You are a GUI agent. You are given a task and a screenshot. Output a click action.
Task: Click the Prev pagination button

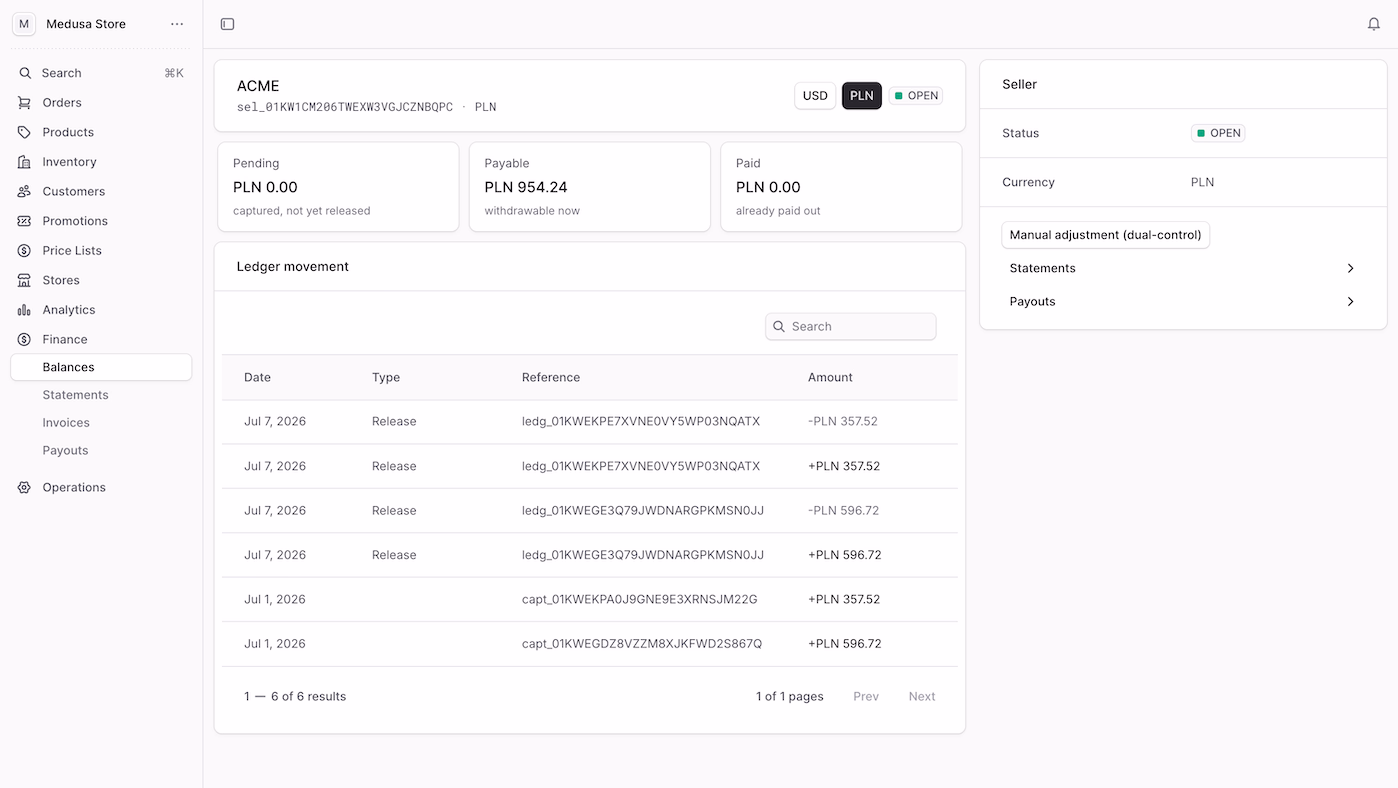coord(866,697)
